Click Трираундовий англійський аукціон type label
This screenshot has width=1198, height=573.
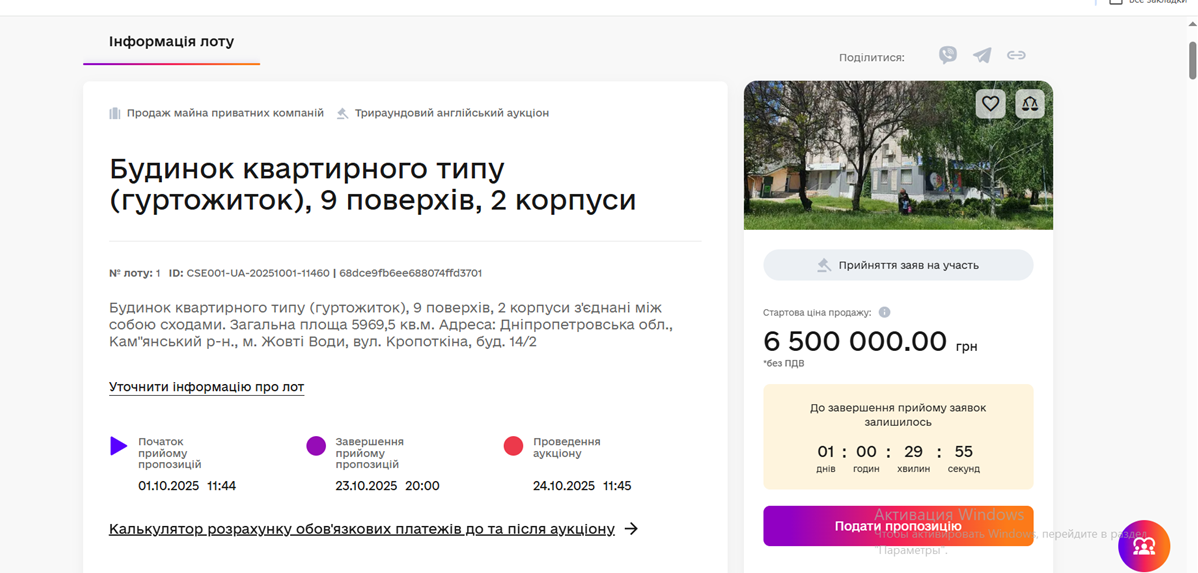451,113
